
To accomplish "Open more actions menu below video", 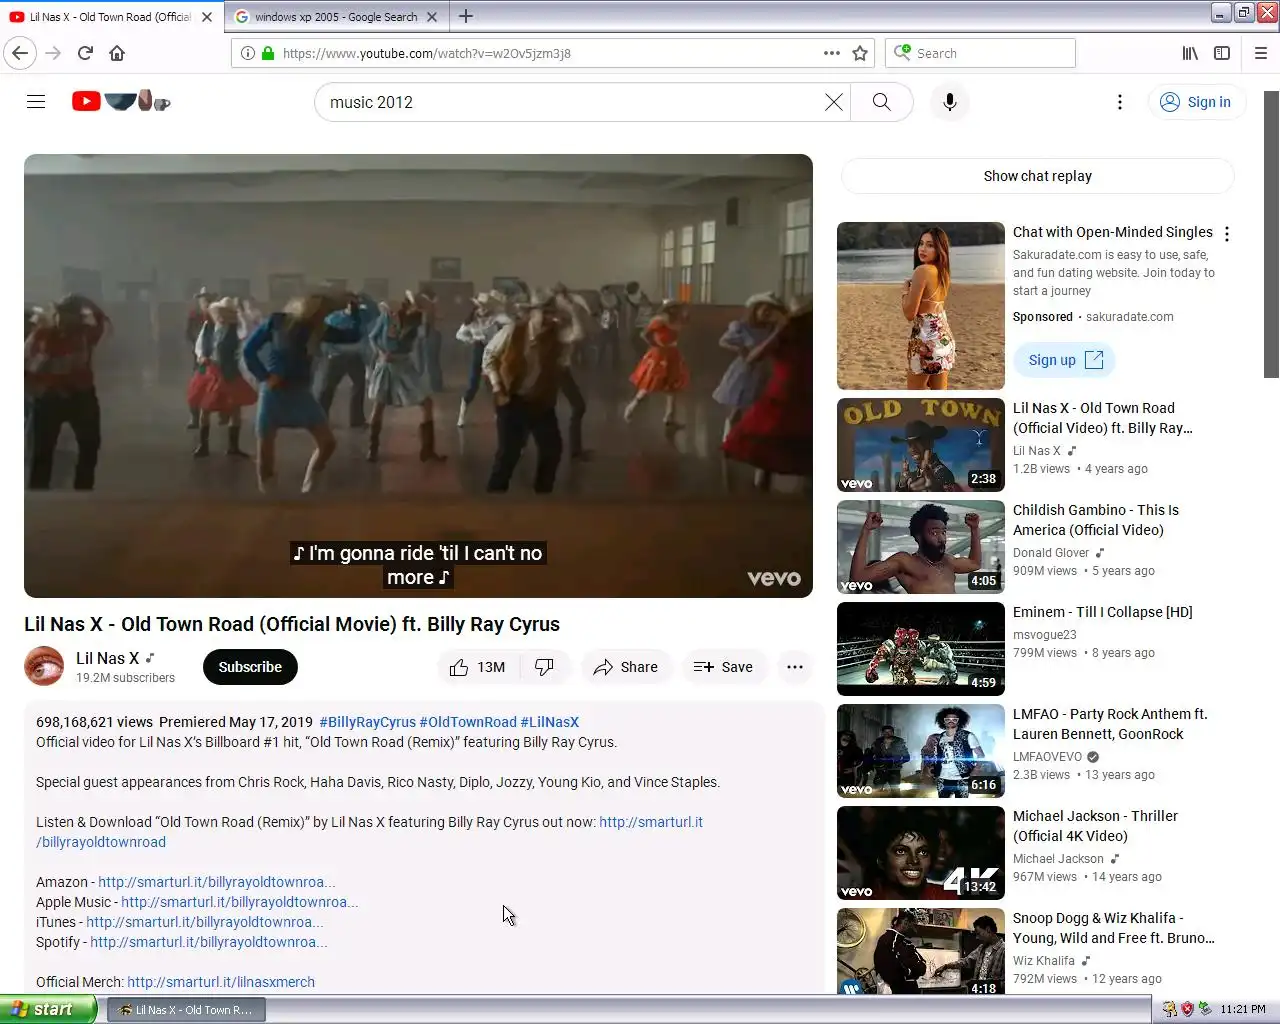I will [x=795, y=667].
